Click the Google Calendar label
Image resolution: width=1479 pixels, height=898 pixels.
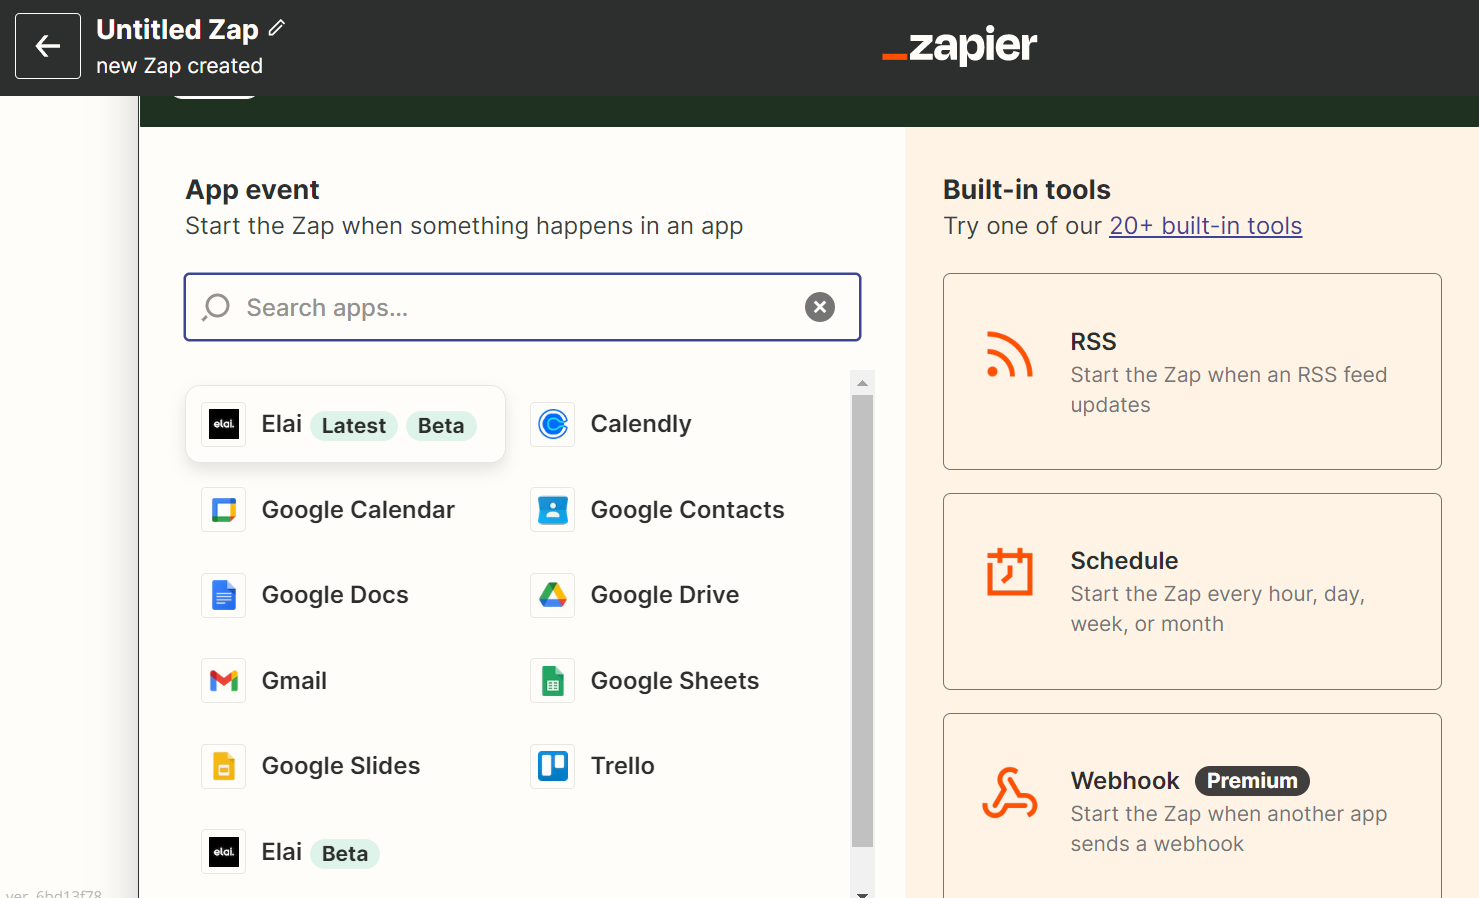[x=358, y=510]
